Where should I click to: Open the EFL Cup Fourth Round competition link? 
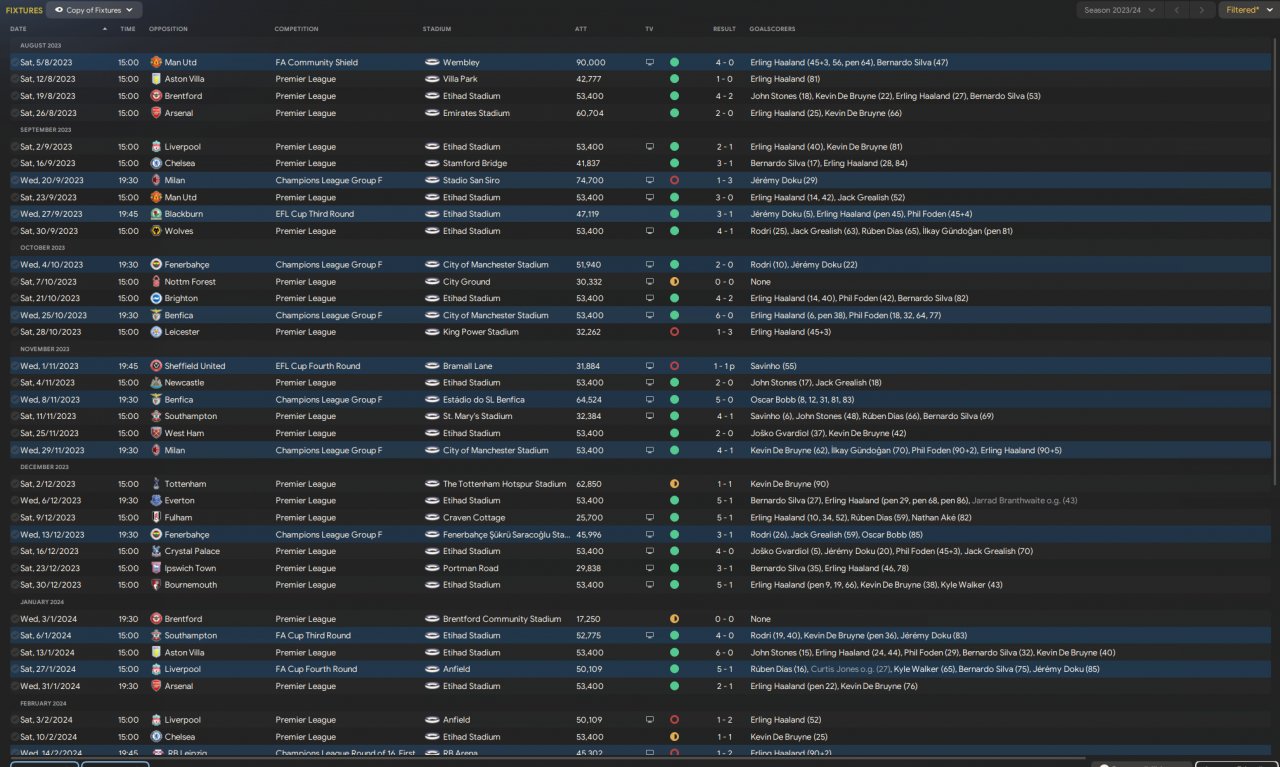[318, 366]
